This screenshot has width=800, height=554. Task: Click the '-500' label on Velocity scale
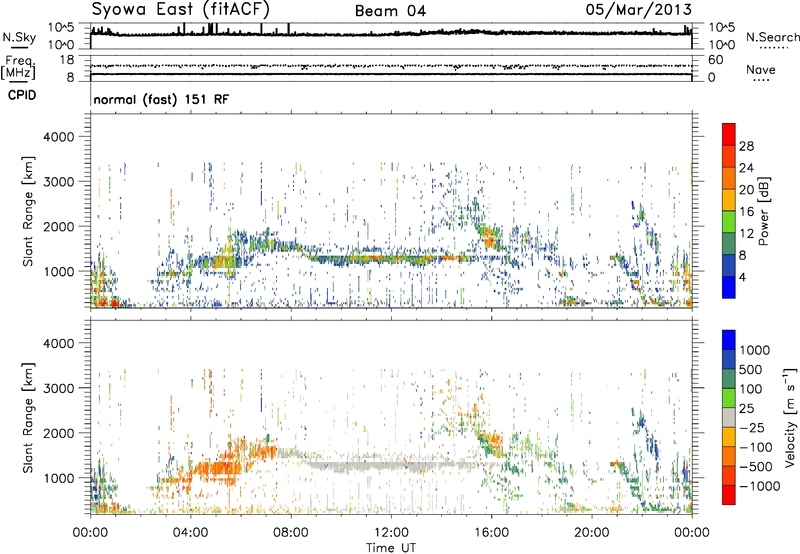pos(756,467)
